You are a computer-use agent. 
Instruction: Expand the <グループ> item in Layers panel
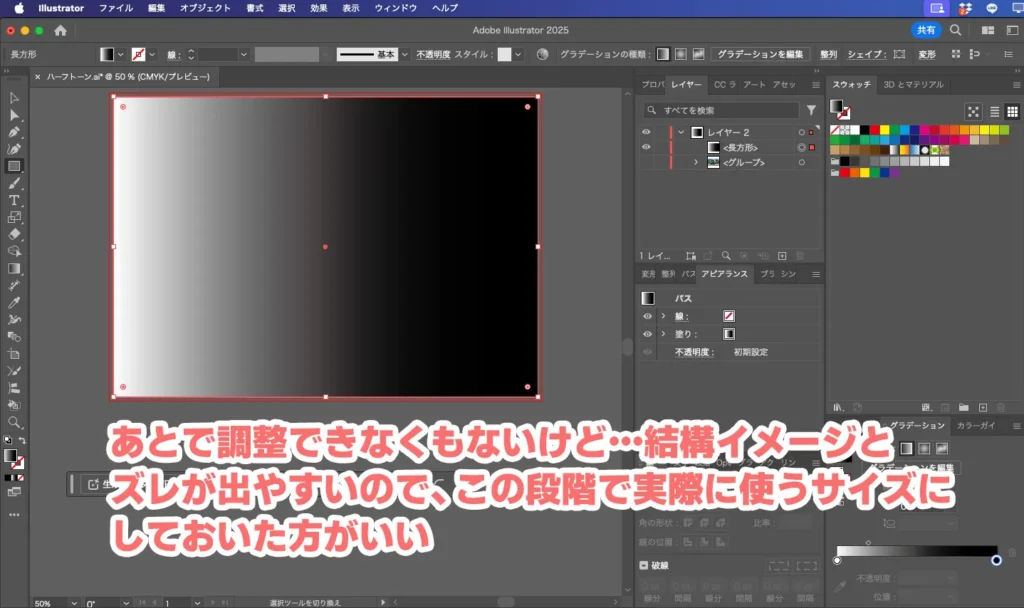tap(695, 163)
